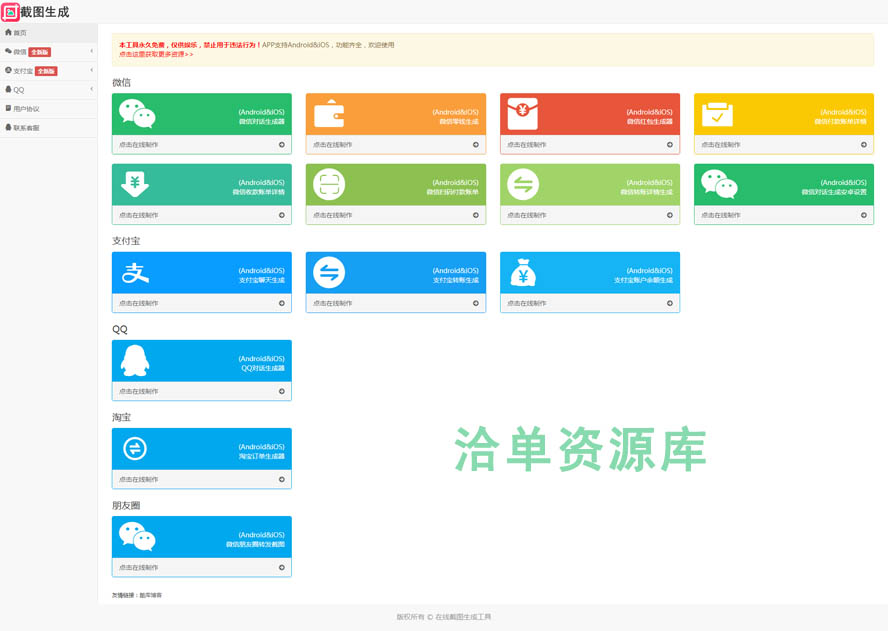Click 点击在线制作 under 微信对话生成安卓设置

[720, 215]
